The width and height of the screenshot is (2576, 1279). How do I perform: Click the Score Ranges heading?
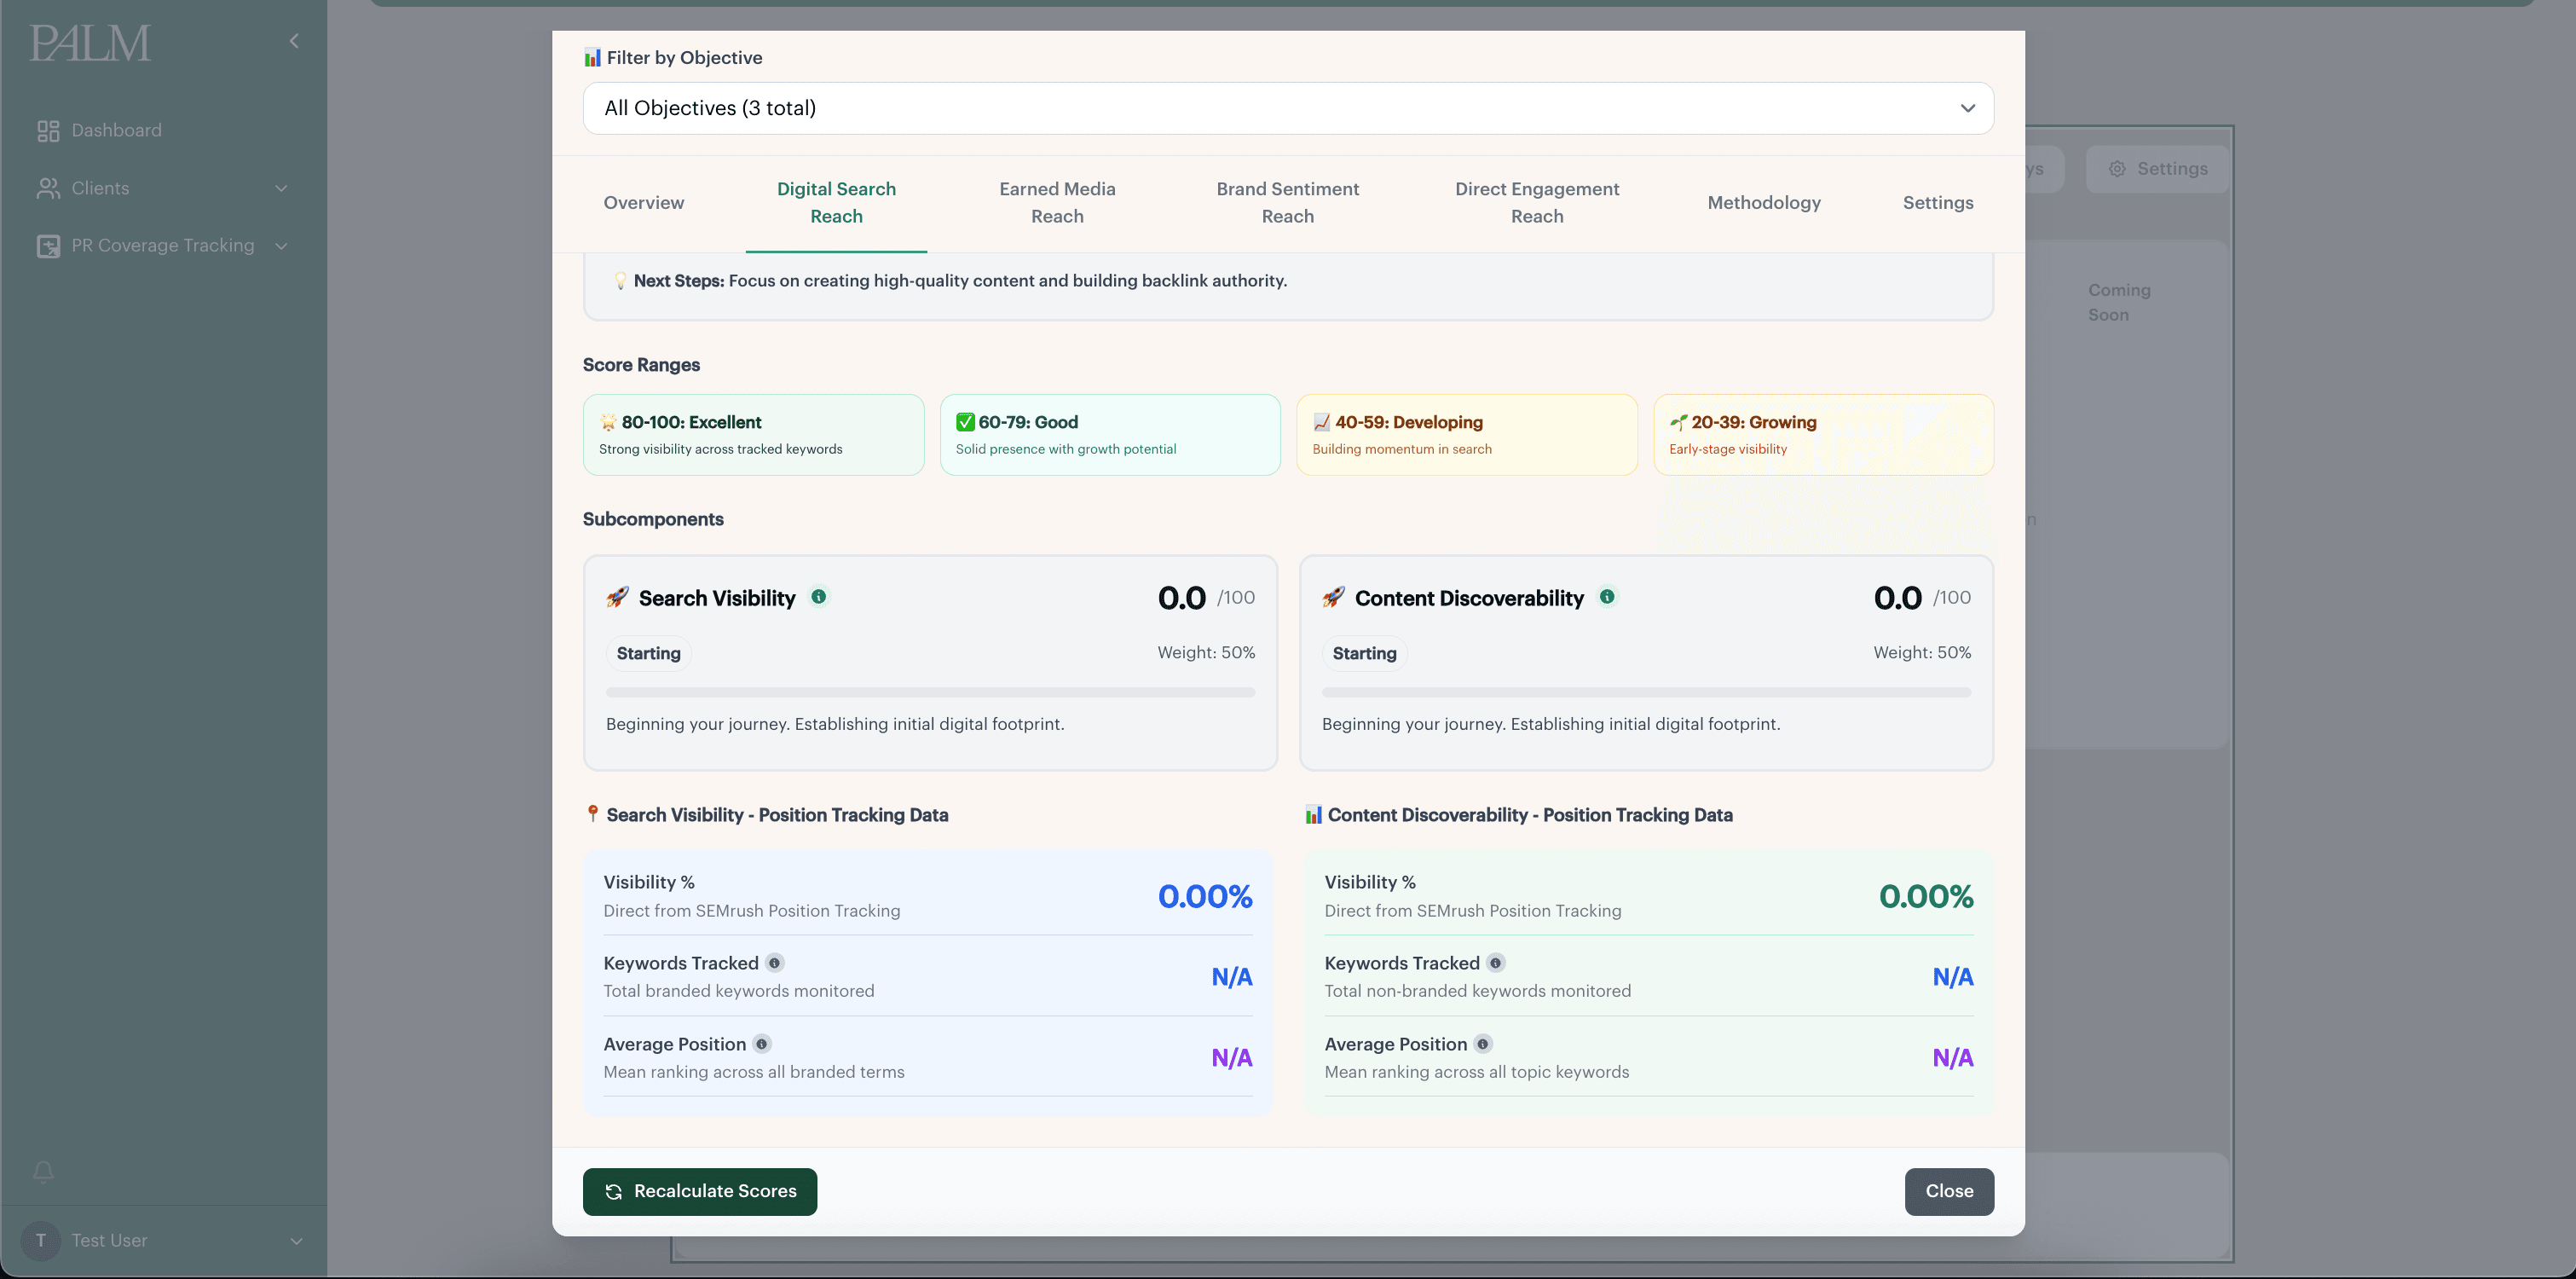641,365
